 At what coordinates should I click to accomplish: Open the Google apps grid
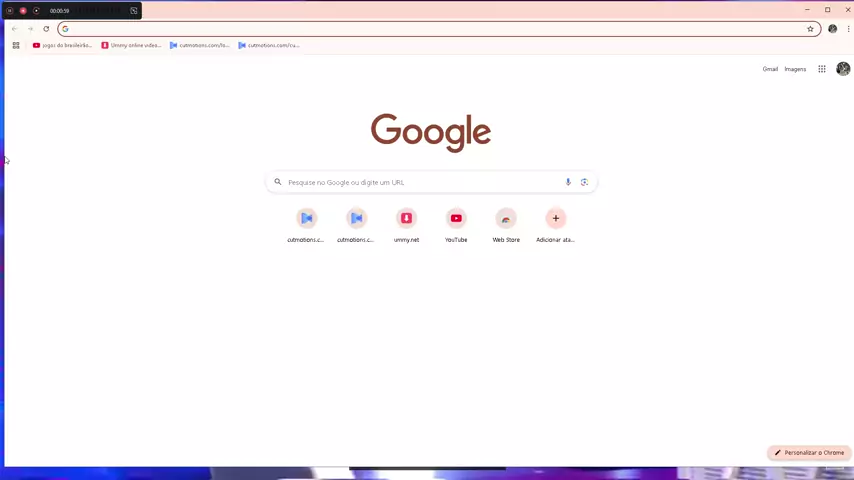click(x=822, y=69)
